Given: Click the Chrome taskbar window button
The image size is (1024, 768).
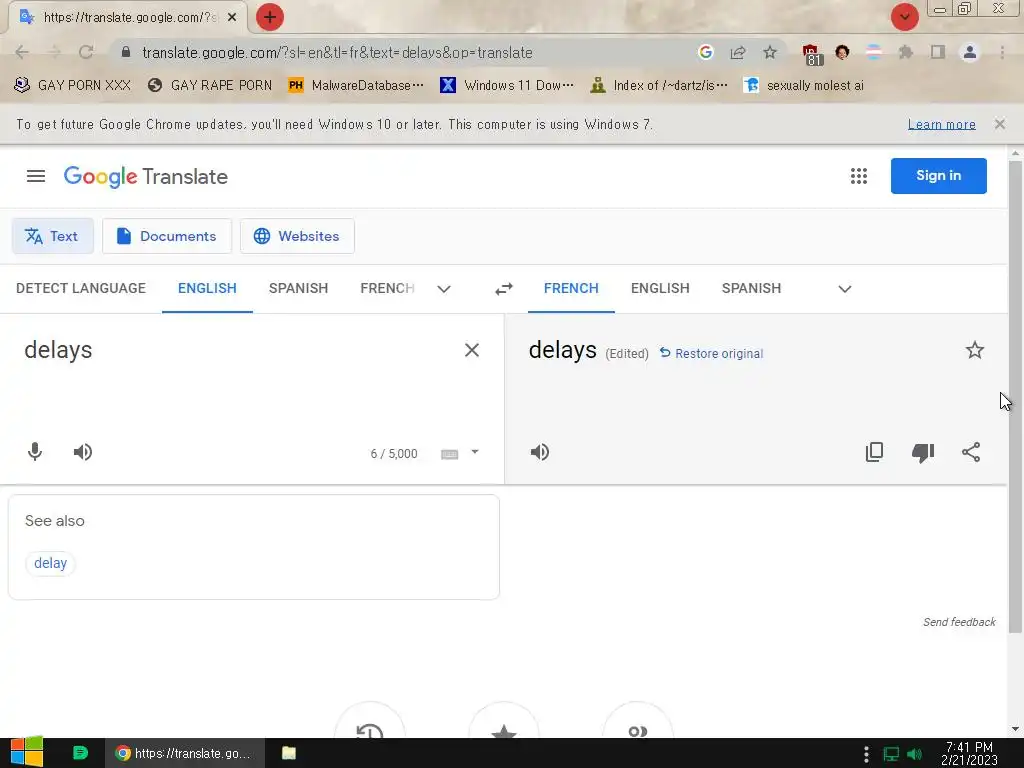Looking at the screenshot, I should 185,753.
